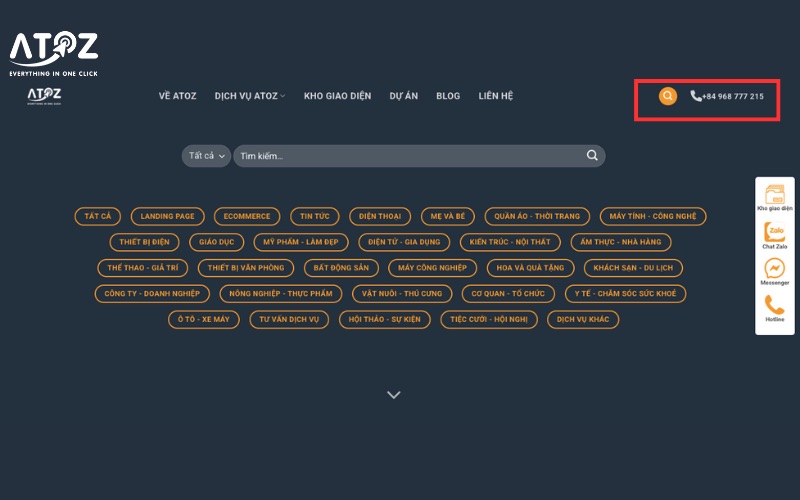Image resolution: width=800 pixels, height=500 pixels.
Task: Open DỰ ÁN menu item
Action: coord(404,96)
